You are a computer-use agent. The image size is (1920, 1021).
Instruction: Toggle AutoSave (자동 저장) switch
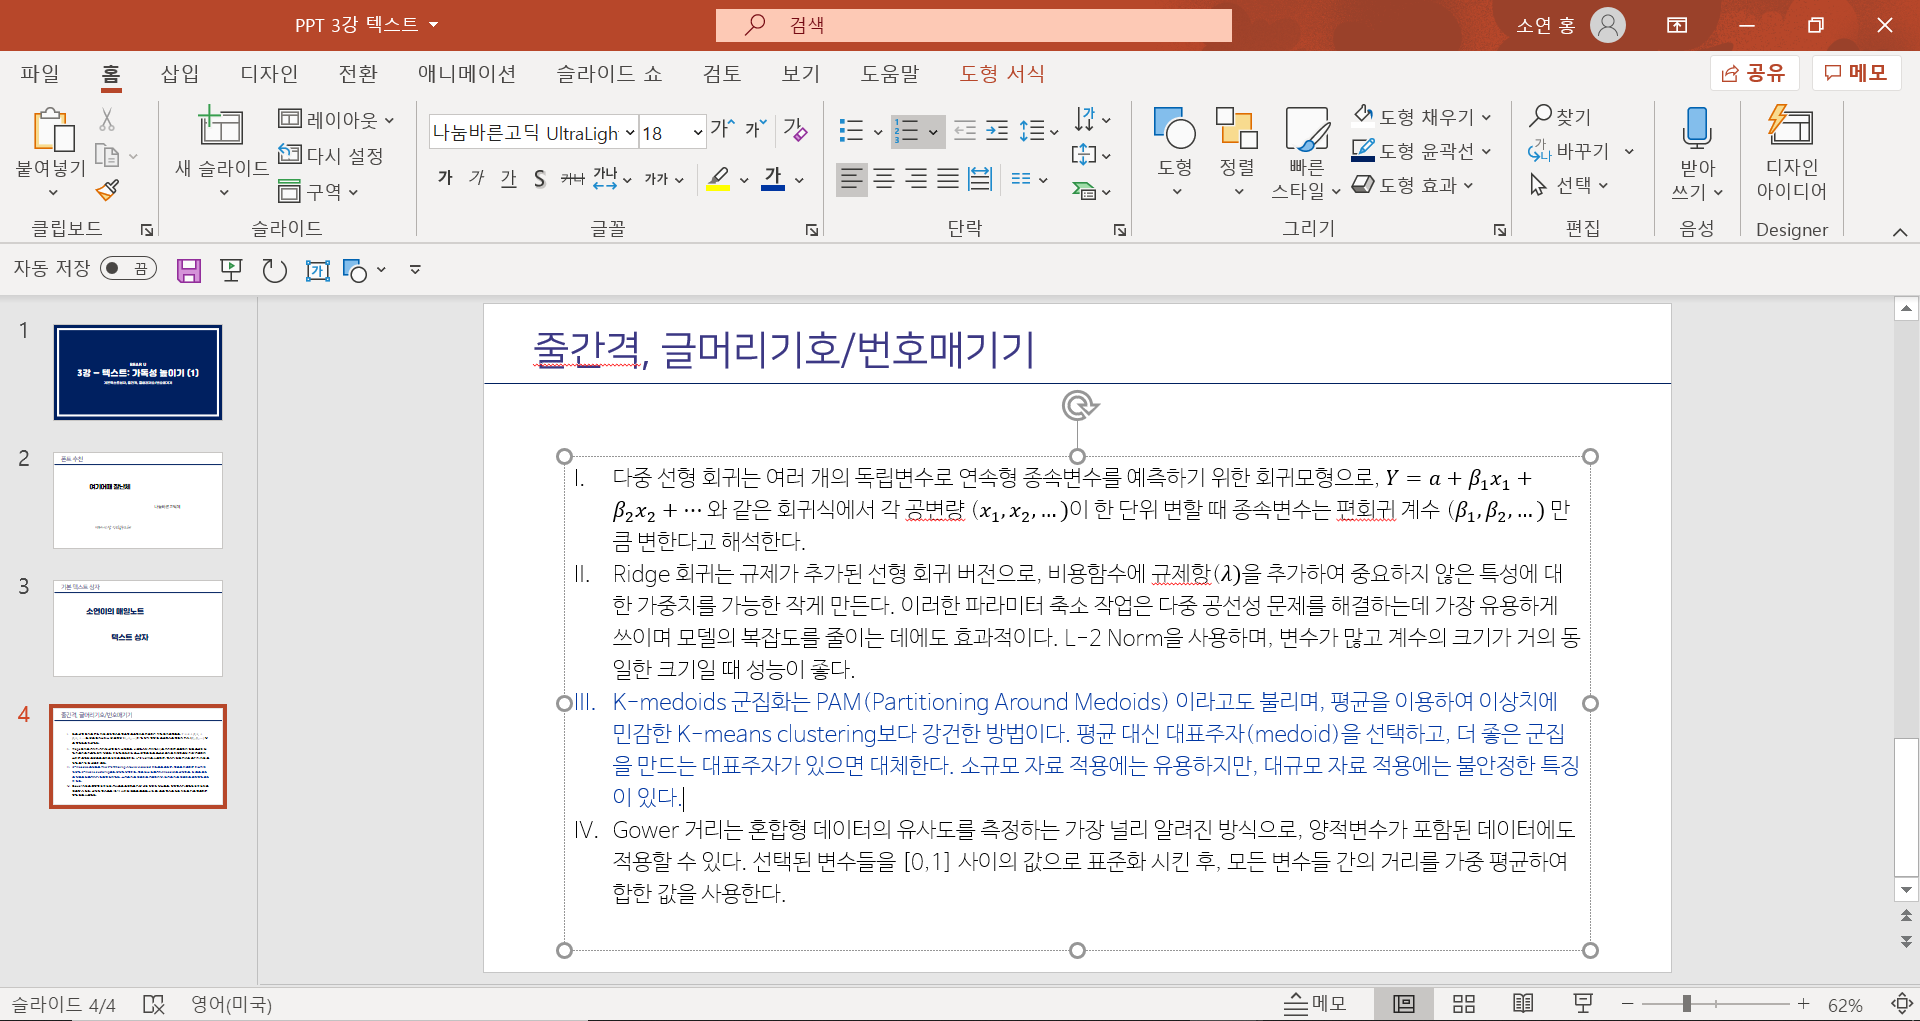coord(128,268)
